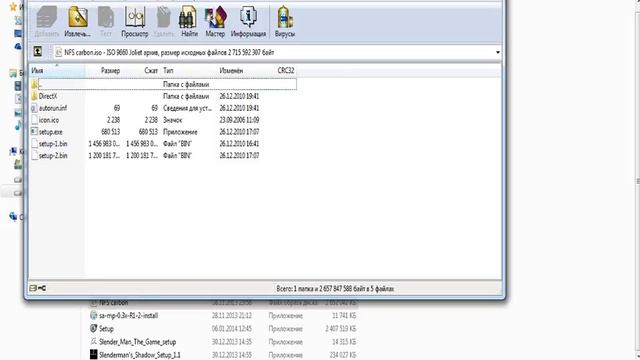Click the Slender_Man_The_Game_setup icon in Explorer
640x360 pixels.
[93, 341]
